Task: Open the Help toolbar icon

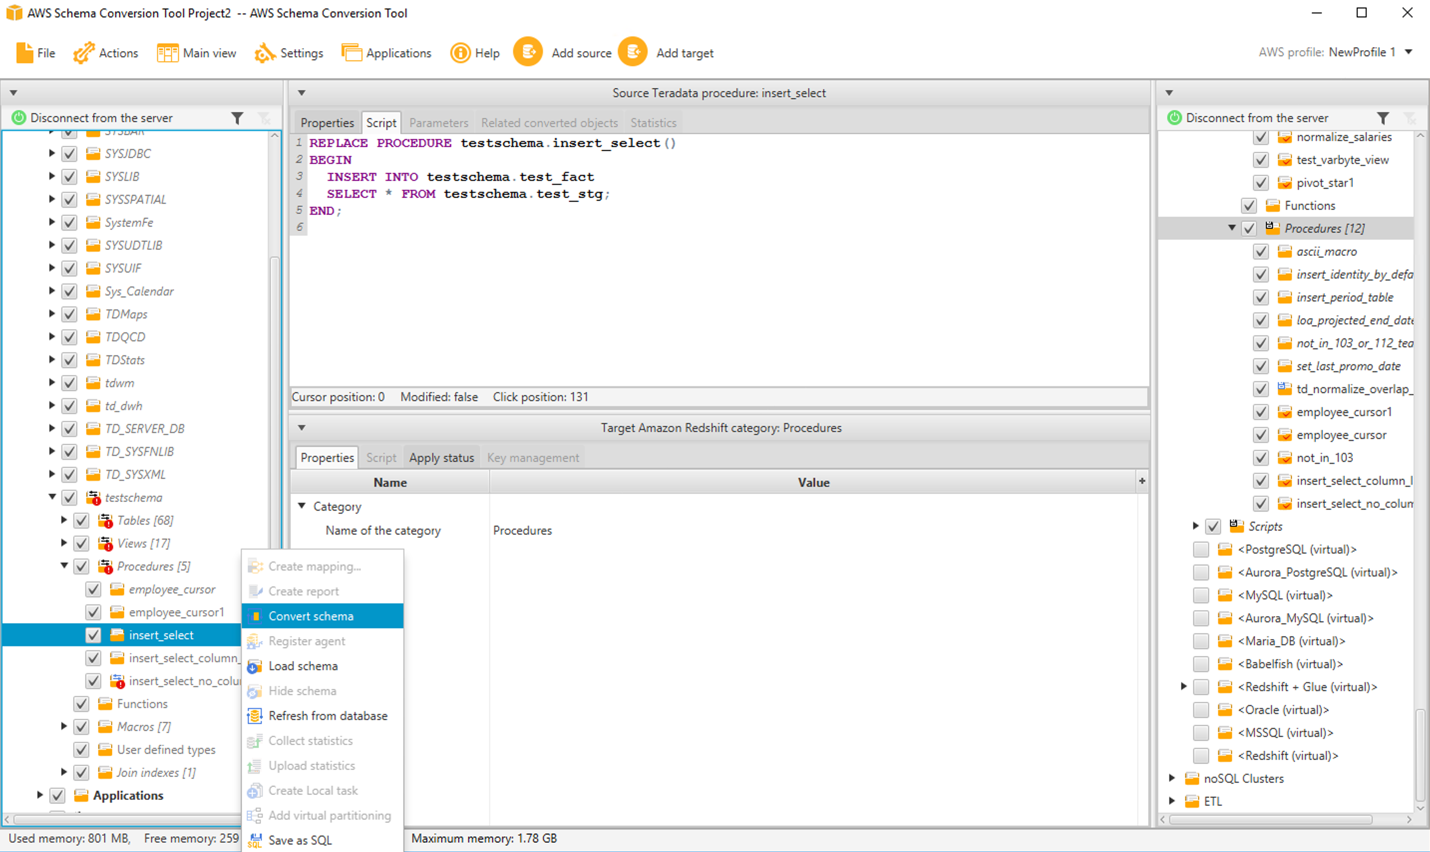Action: tap(460, 53)
